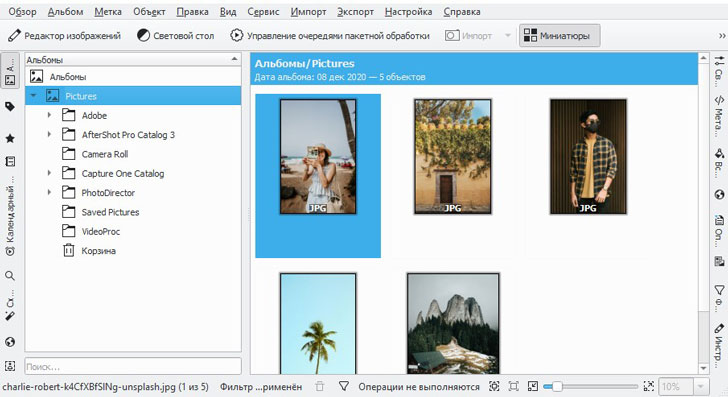
Task: Open the Настройка menu
Action: pyautogui.click(x=408, y=12)
